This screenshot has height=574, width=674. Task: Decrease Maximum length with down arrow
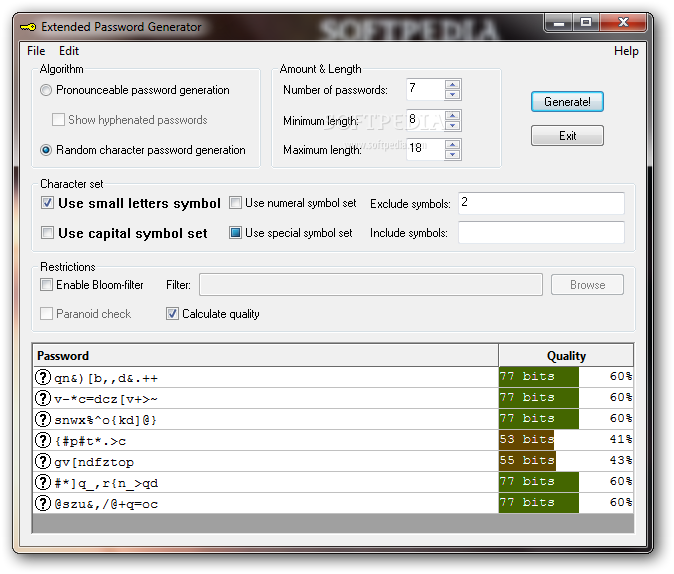pos(452,154)
